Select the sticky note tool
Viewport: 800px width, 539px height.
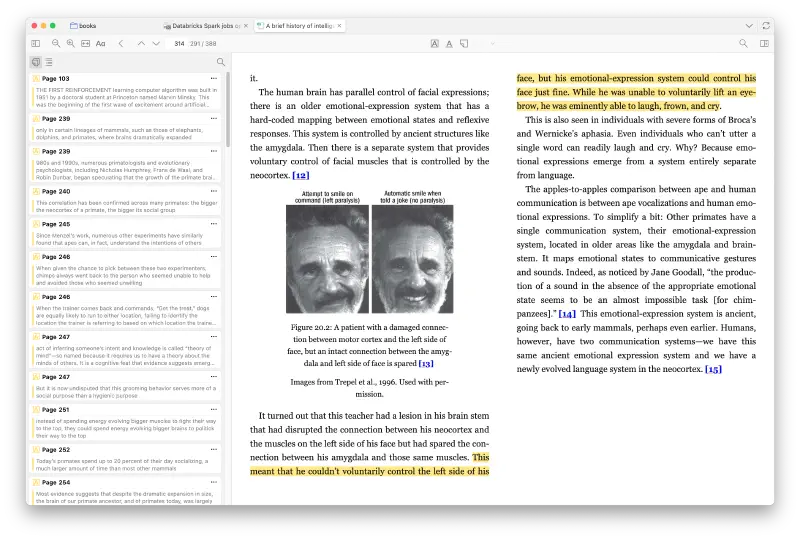[x=464, y=44]
